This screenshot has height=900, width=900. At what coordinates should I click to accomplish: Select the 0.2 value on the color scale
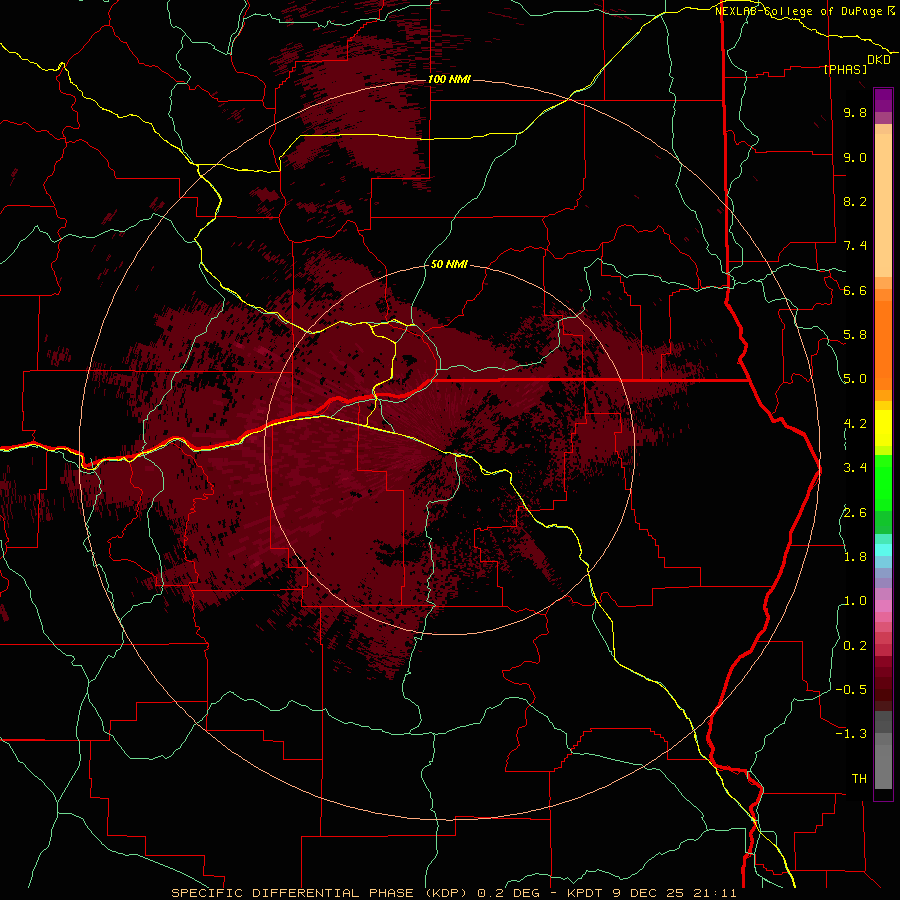point(855,646)
